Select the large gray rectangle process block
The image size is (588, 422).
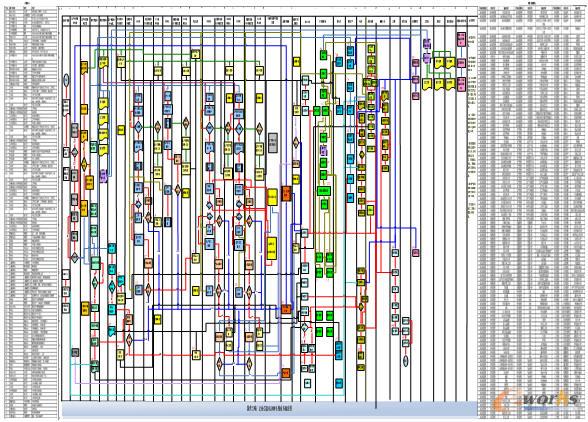point(273,143)
